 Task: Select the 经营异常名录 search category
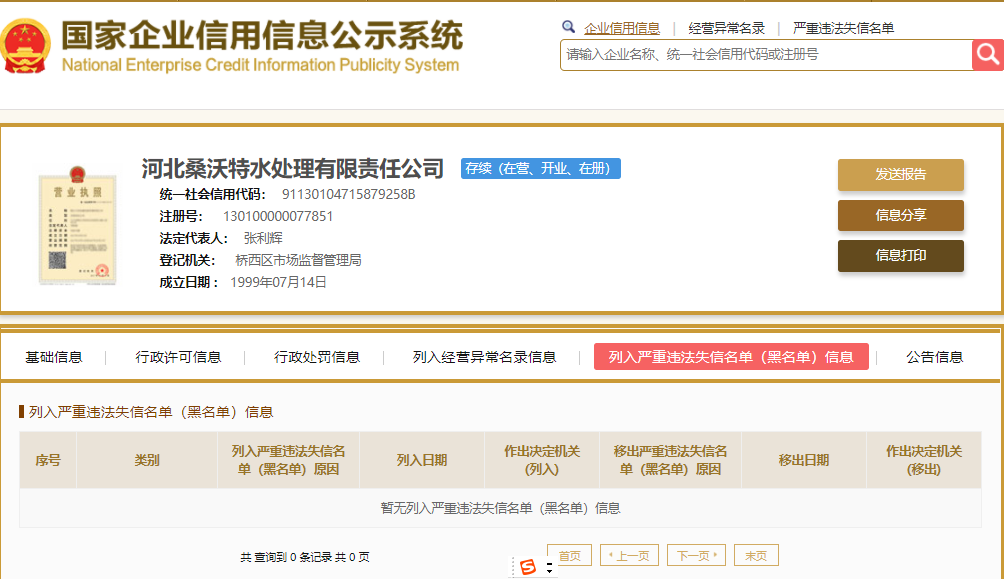(727, 28)
